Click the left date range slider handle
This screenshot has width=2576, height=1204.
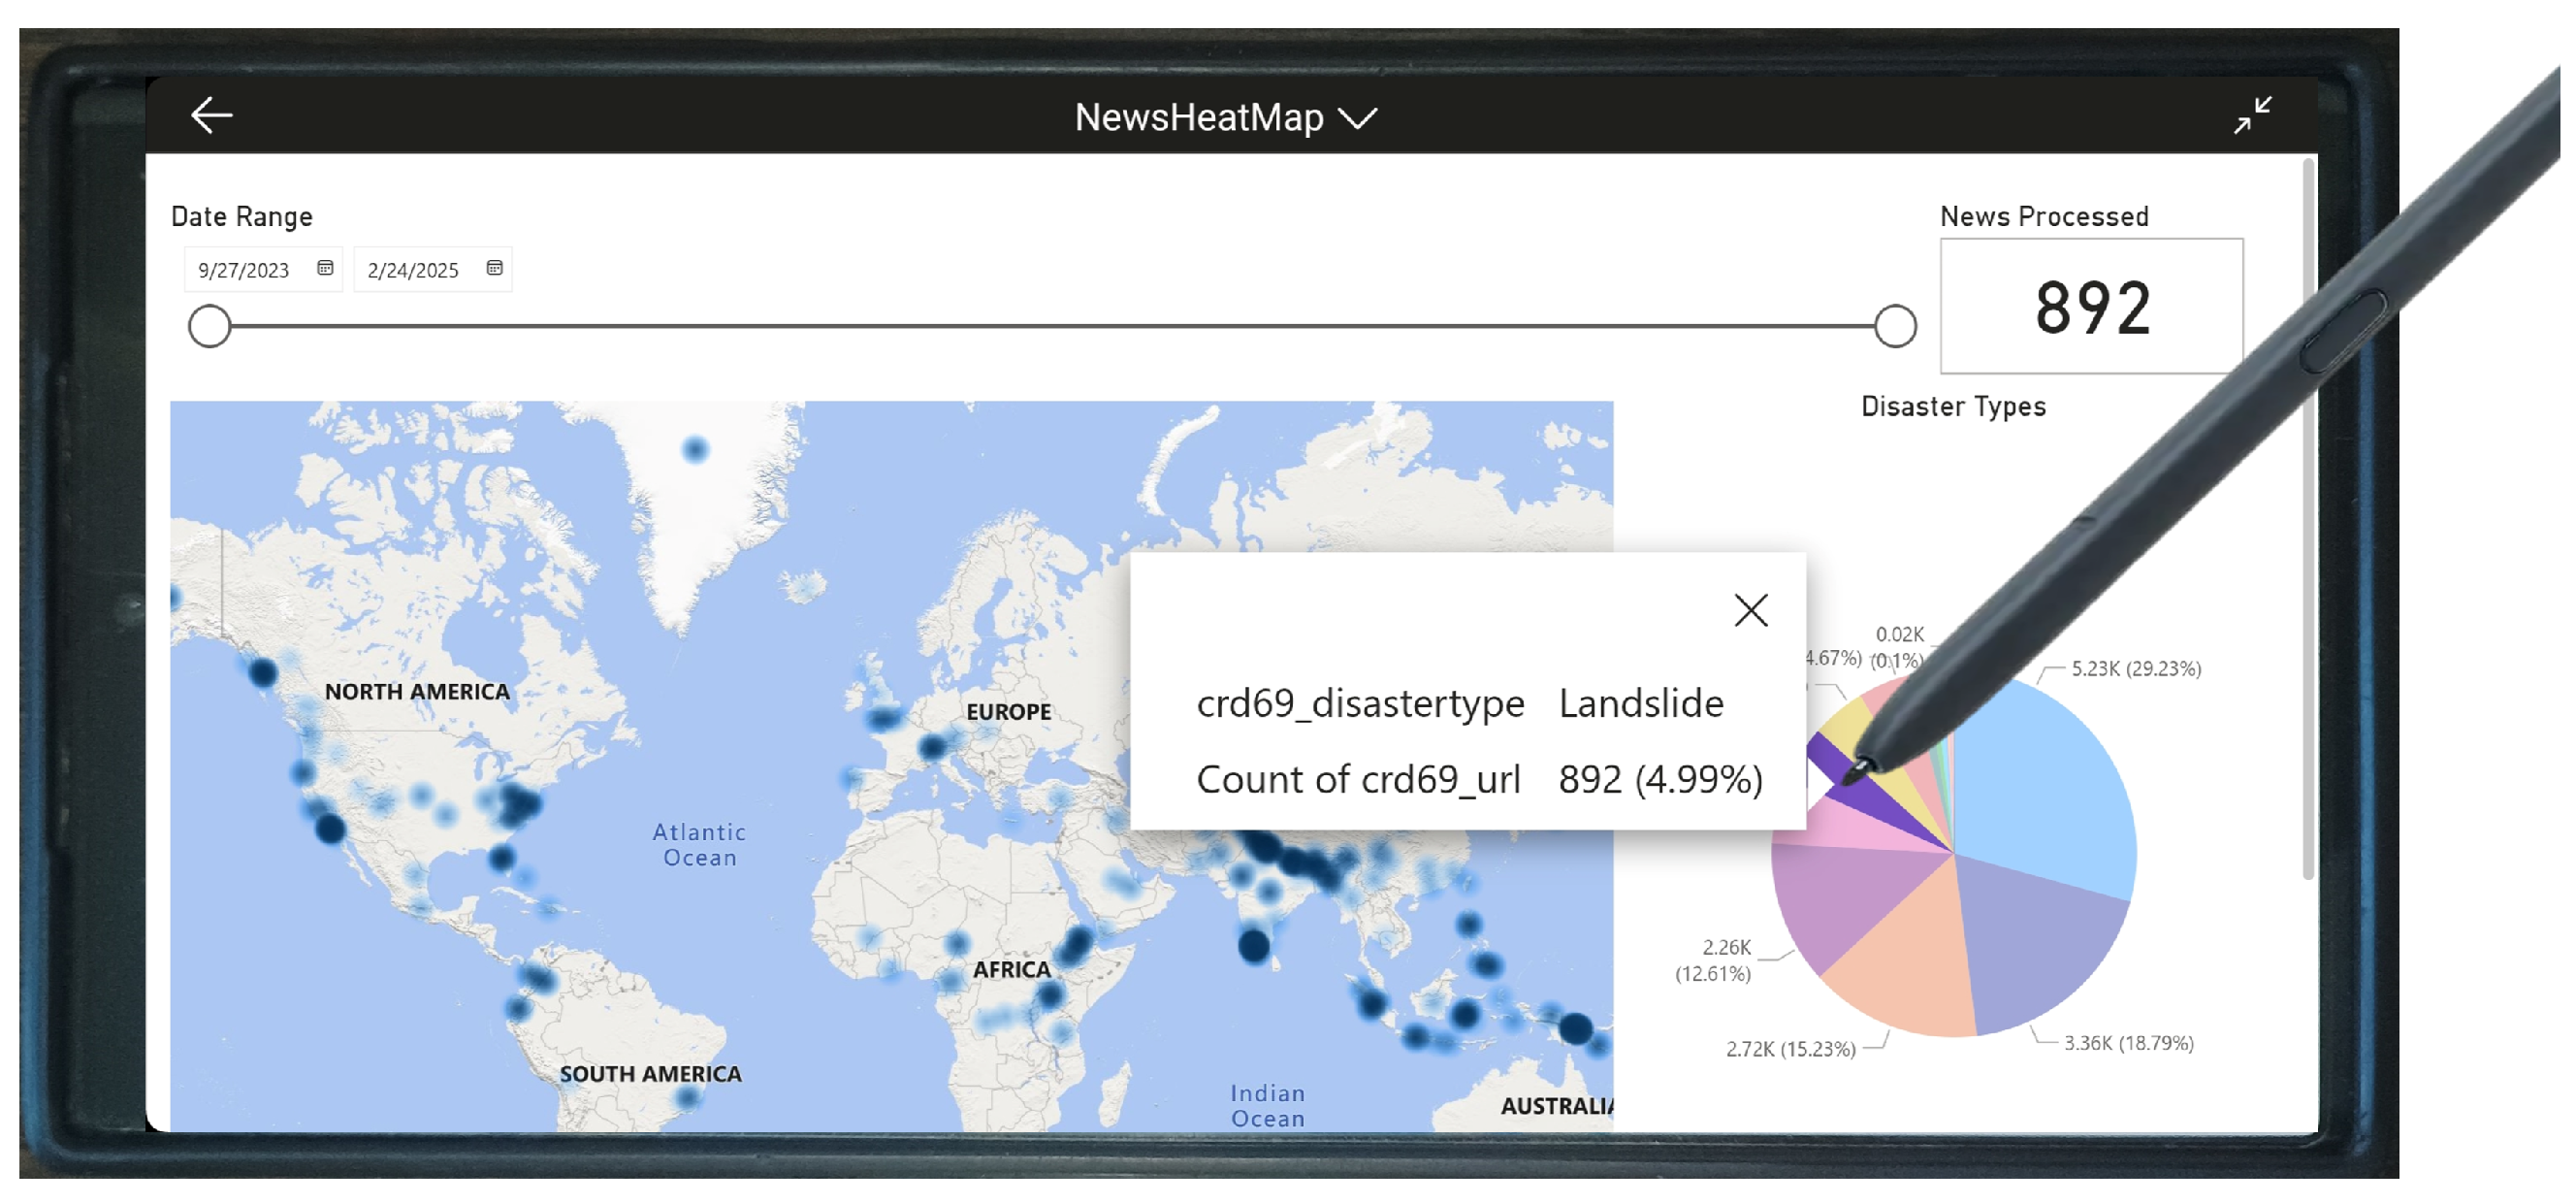click(x=210, y=326)
